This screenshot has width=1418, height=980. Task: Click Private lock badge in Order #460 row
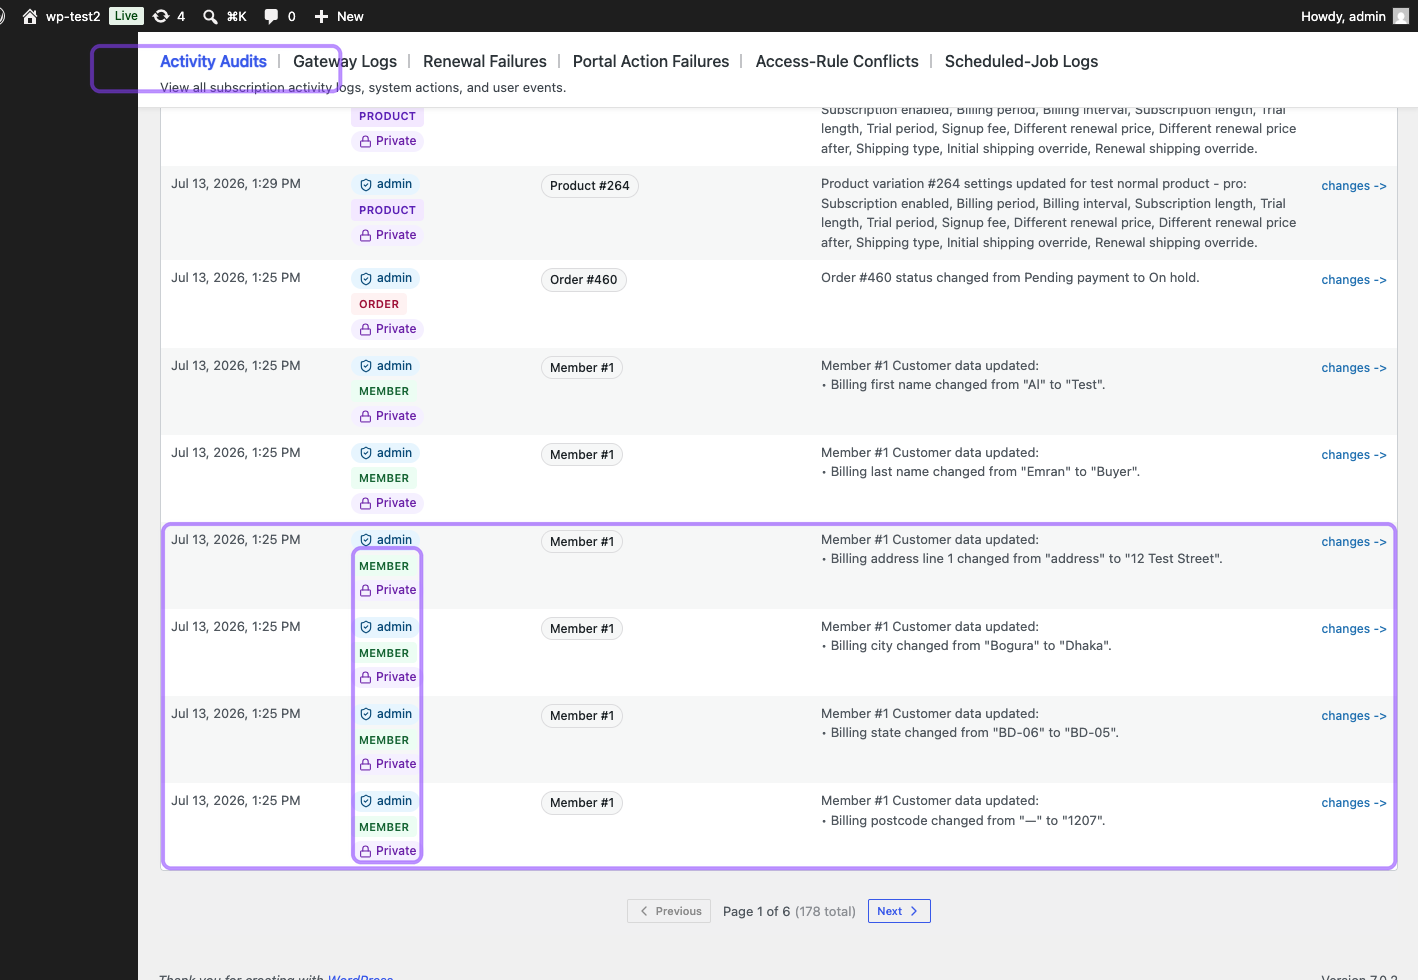click(x=388, y=329)
